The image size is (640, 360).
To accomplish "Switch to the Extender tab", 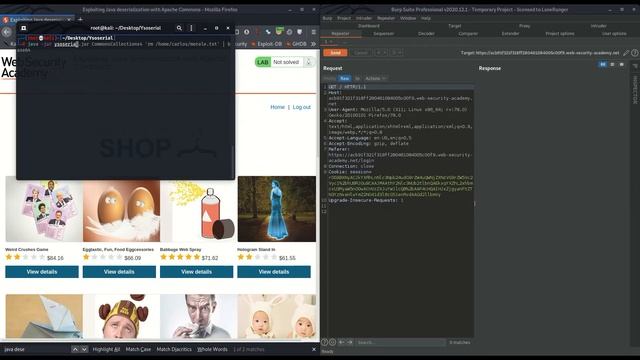I will pyautogui.click(x=510, y=34).
